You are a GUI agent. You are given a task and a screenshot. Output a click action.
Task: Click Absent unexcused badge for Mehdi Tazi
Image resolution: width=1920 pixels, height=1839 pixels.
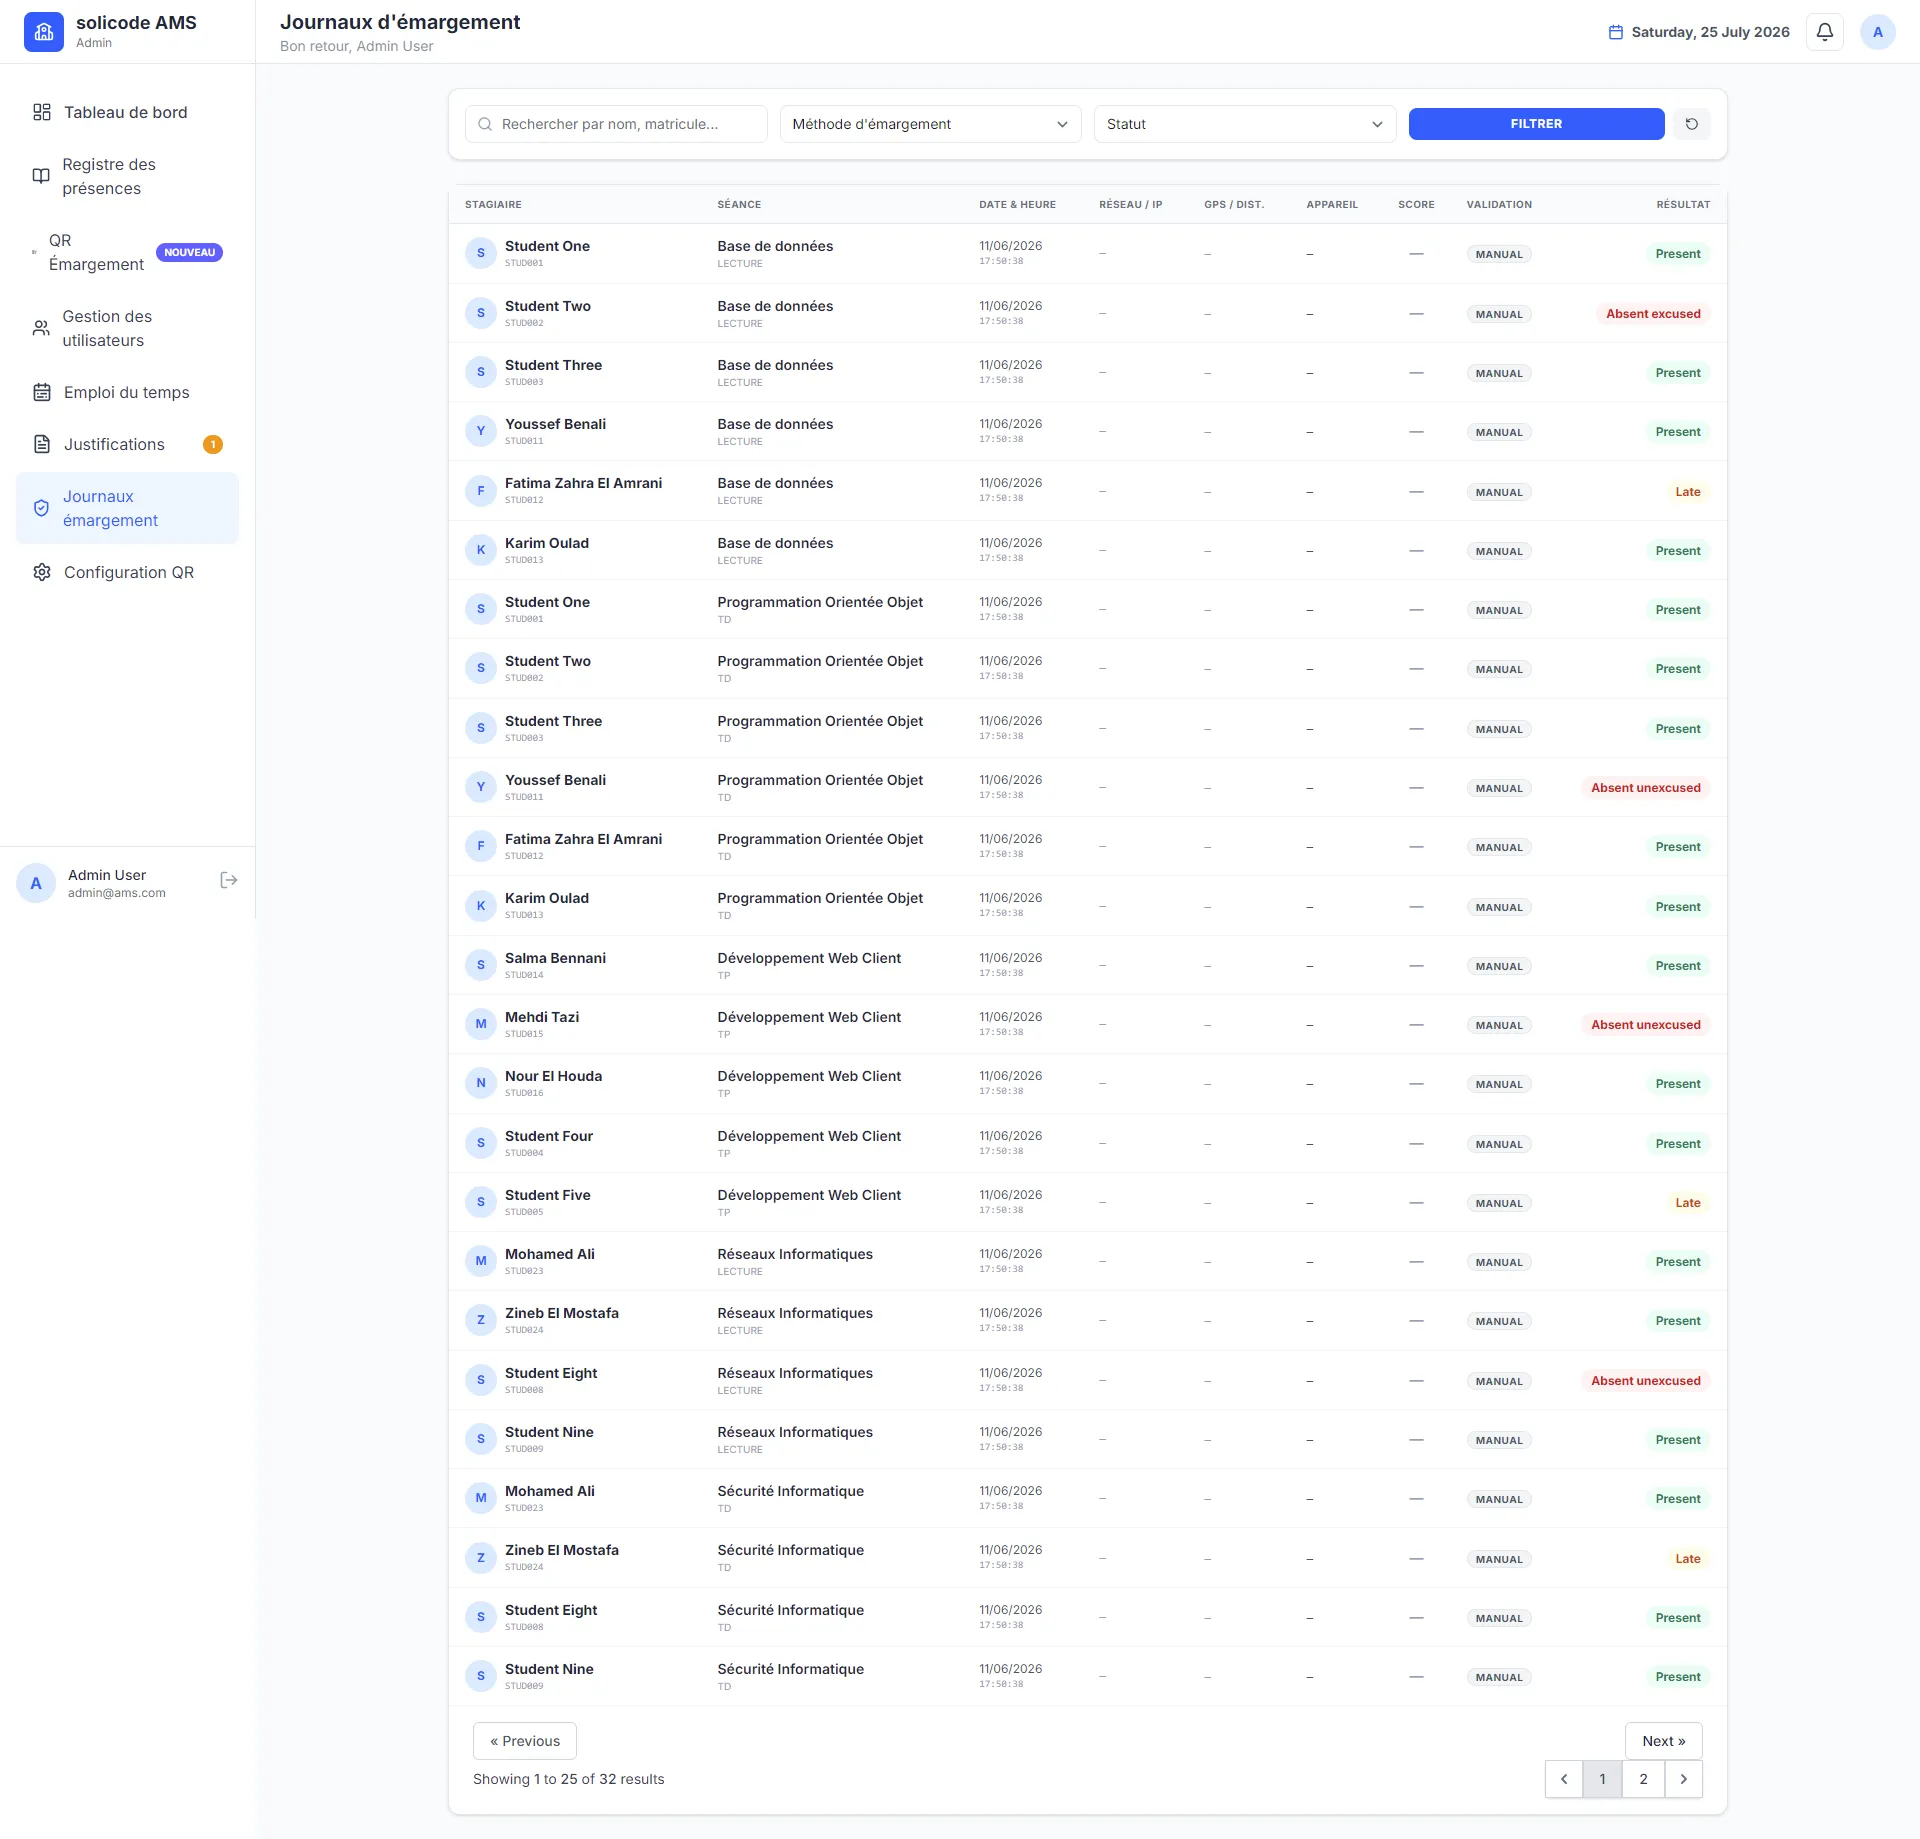coord(1646,1025)
